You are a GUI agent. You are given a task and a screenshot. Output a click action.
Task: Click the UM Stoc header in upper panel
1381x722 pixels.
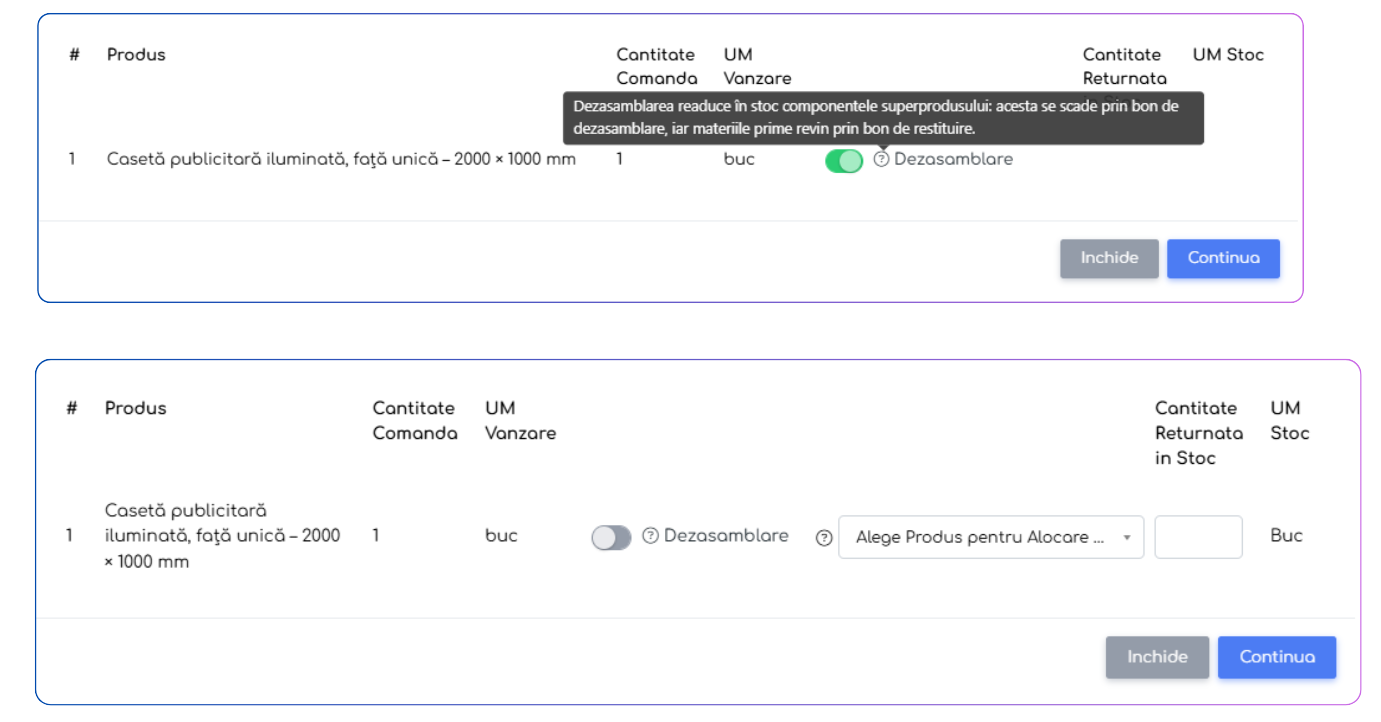pos(1228,55)
